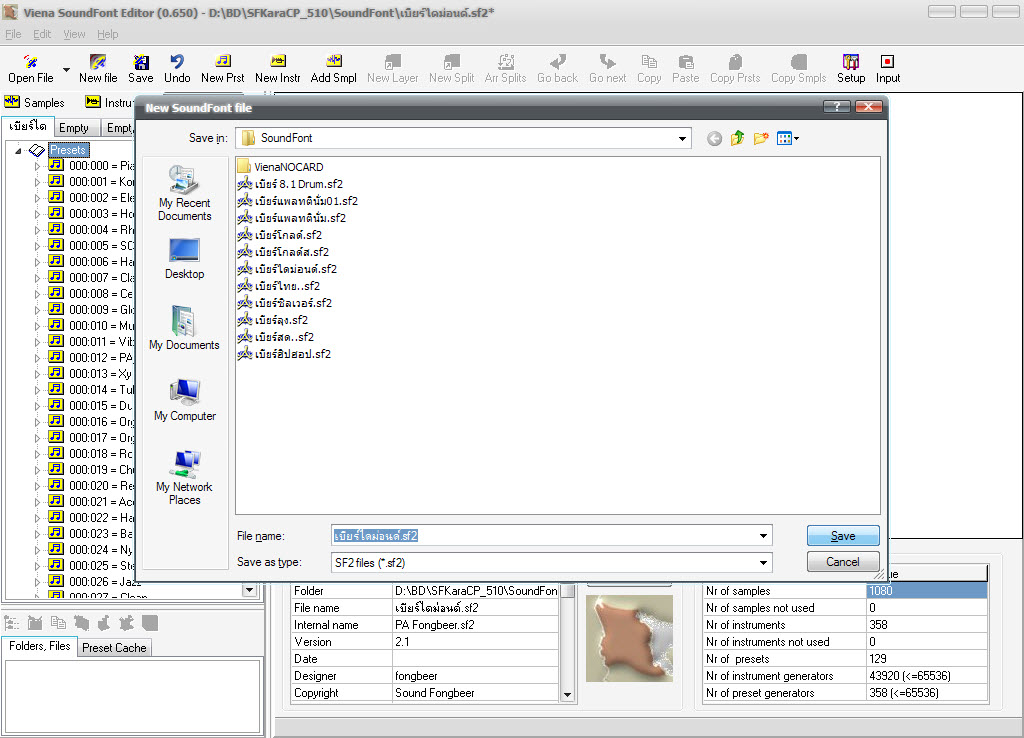Collapse the Presets tree node
The width and height of the screenshot is (1024, 738).
coord(18,150)
